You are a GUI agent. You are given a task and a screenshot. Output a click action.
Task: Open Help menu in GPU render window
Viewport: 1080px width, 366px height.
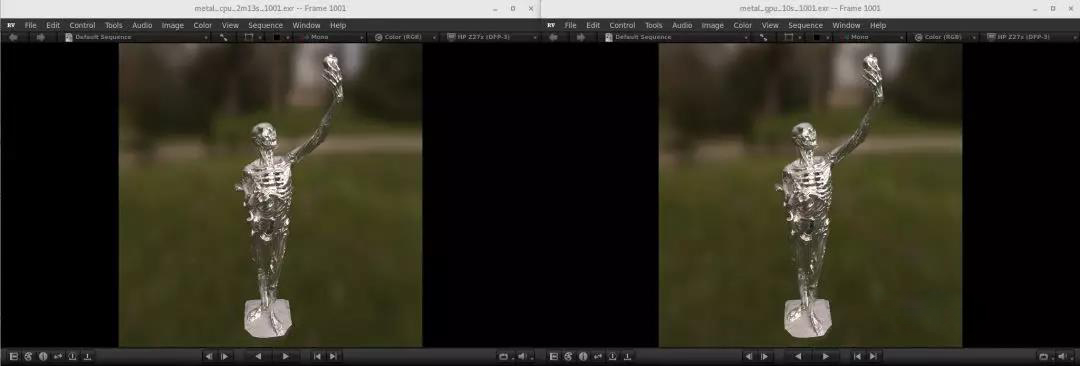pyautogui.click(x=878, y=26)
